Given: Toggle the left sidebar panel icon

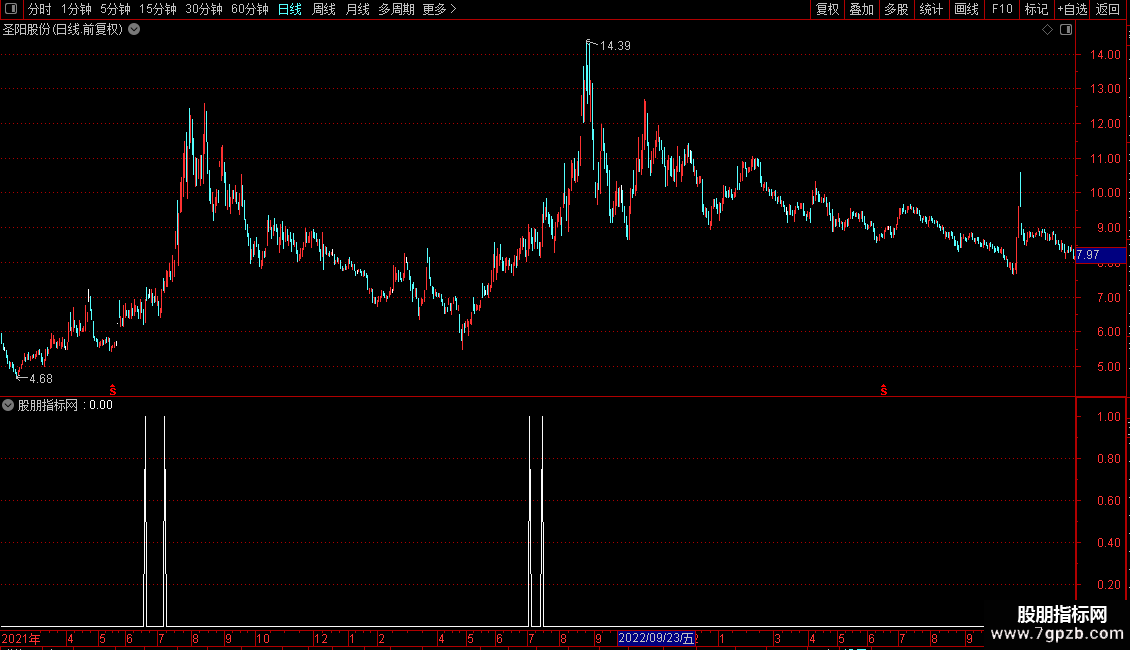Looking at the screenshot, I should click(x=11, y=9).
